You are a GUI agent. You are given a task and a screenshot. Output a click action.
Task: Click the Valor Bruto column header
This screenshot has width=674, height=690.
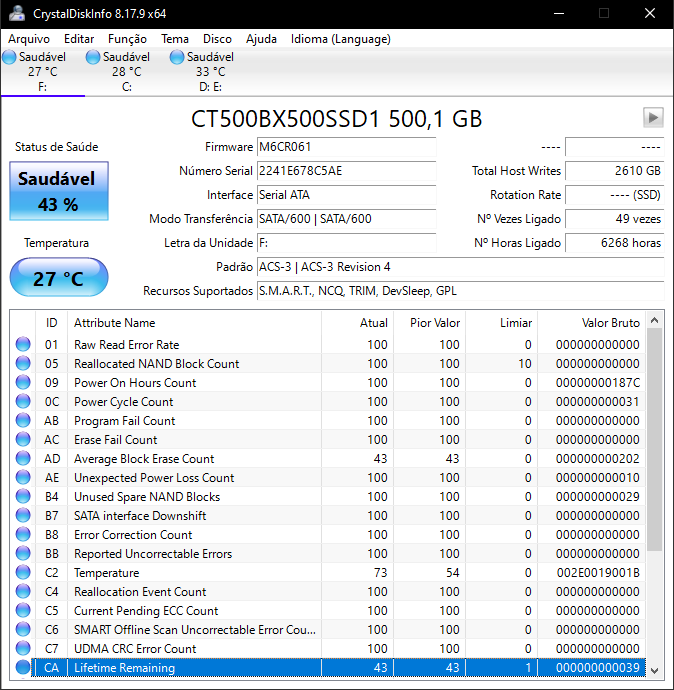pyautogui.click(x=591, y=323)
